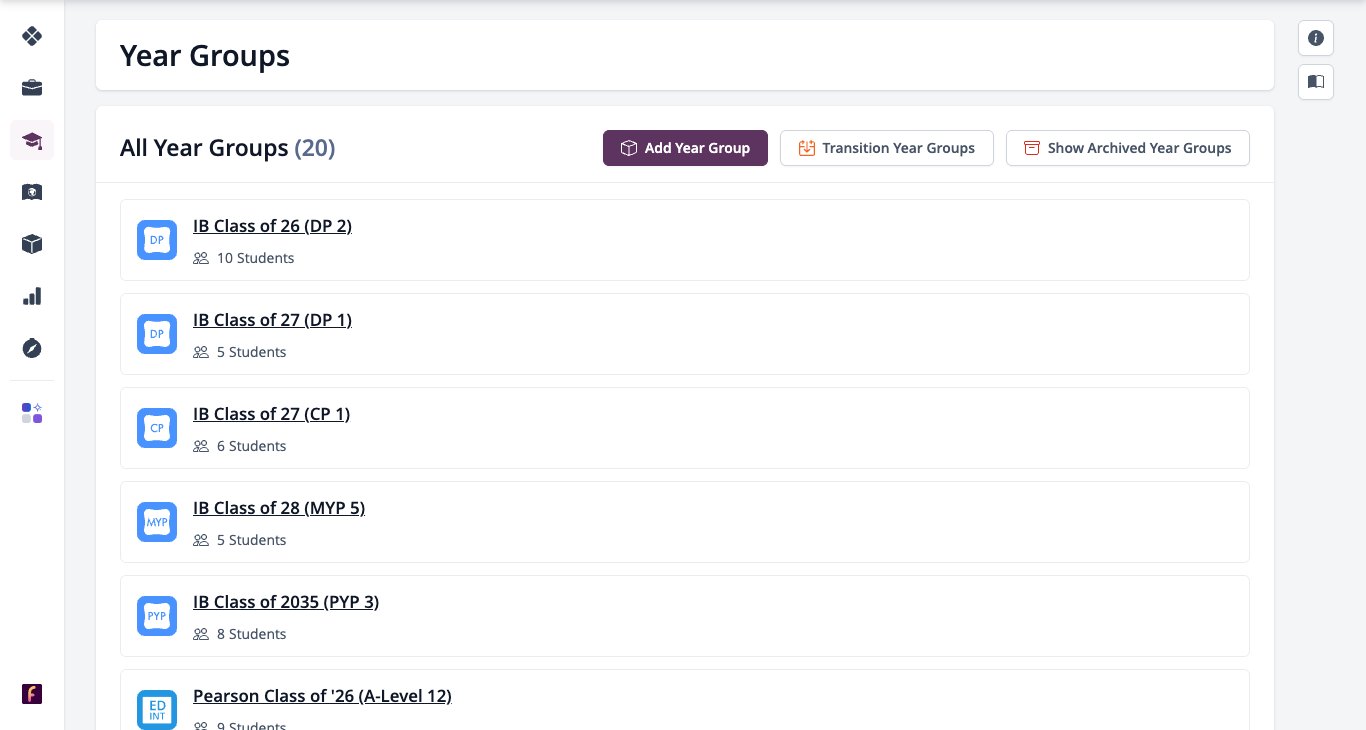Click the PYP badge for IB Class of 2035
The height and width of the screenshot is (730, 1366).
tap(157, 616)
